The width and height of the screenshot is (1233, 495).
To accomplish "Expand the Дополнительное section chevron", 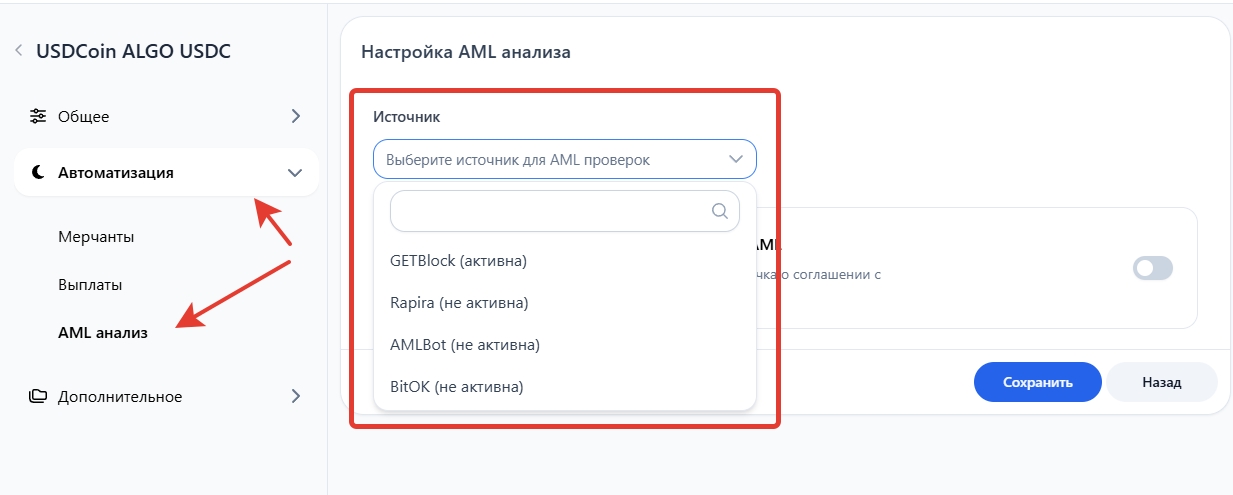I will coord(295,396).
